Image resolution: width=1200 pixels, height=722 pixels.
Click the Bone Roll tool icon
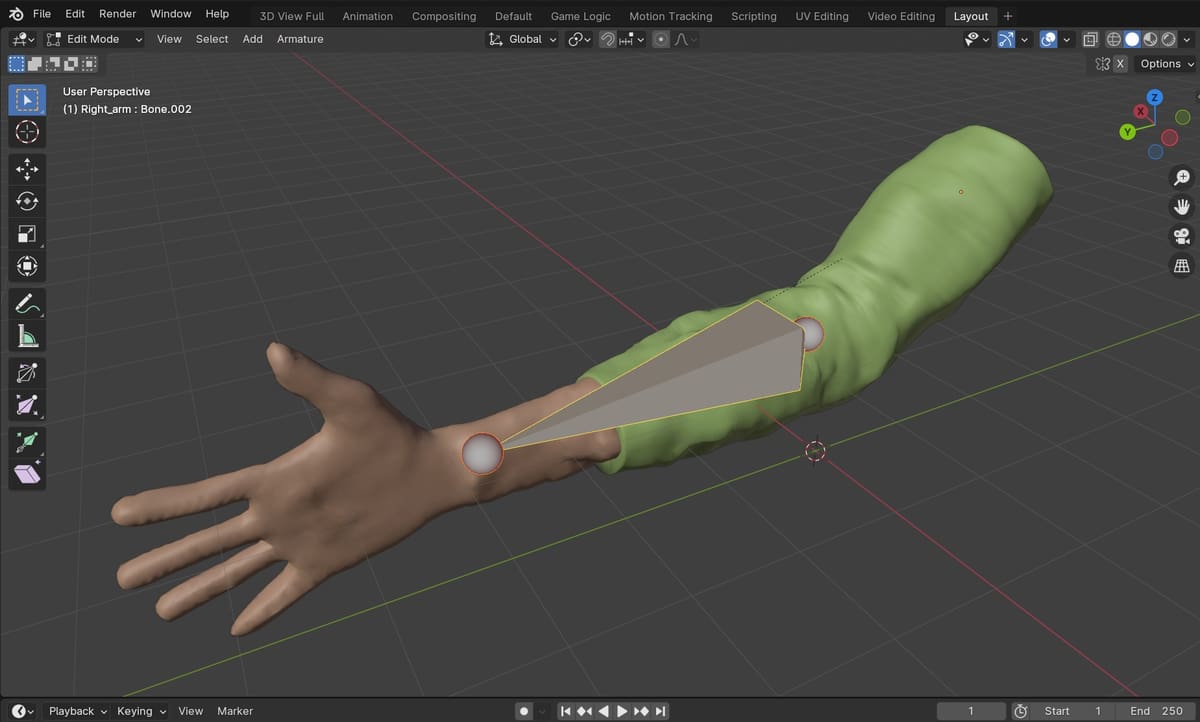(x=27, y=373)
